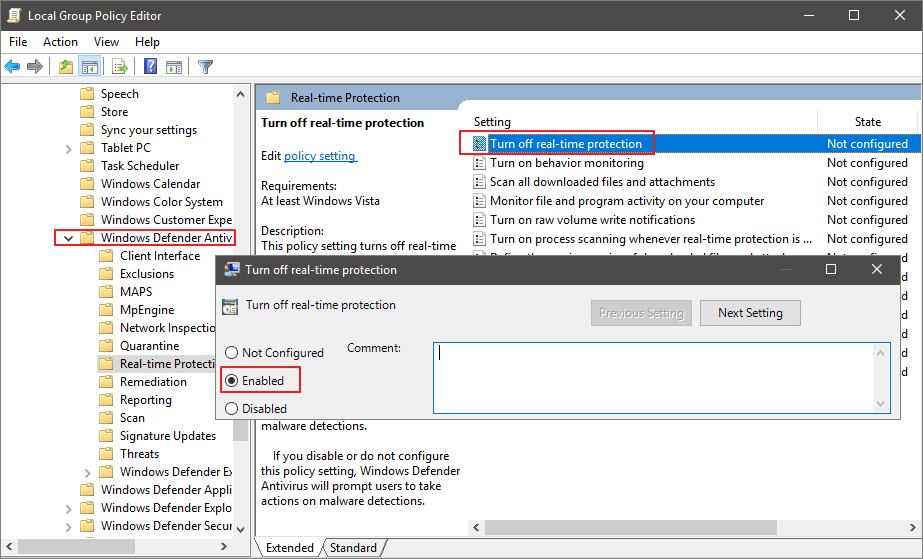
Task: Toggle Show/Hide Console Tree toolbar icon
Action: 90,67
